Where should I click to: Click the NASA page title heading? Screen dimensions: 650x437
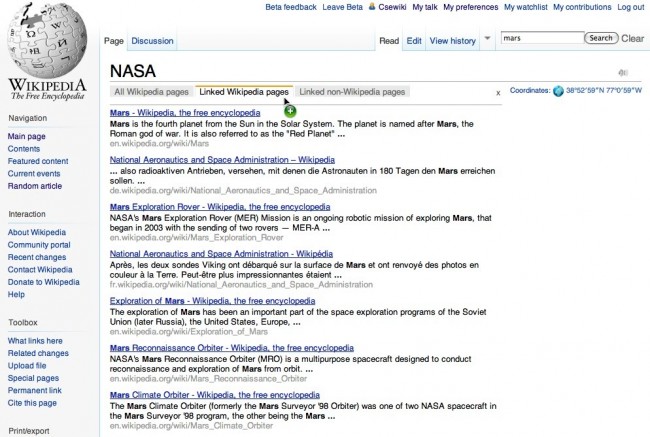tap(133, 71)
